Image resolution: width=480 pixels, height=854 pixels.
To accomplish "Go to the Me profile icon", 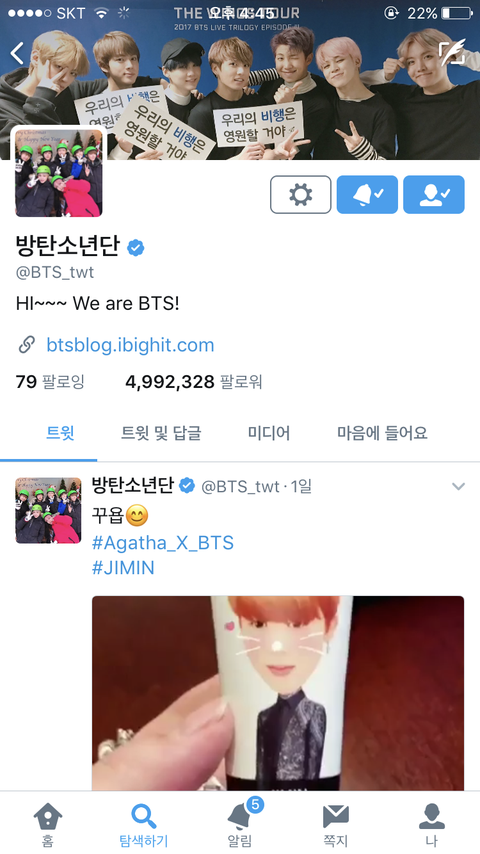I will pos(432,825).
